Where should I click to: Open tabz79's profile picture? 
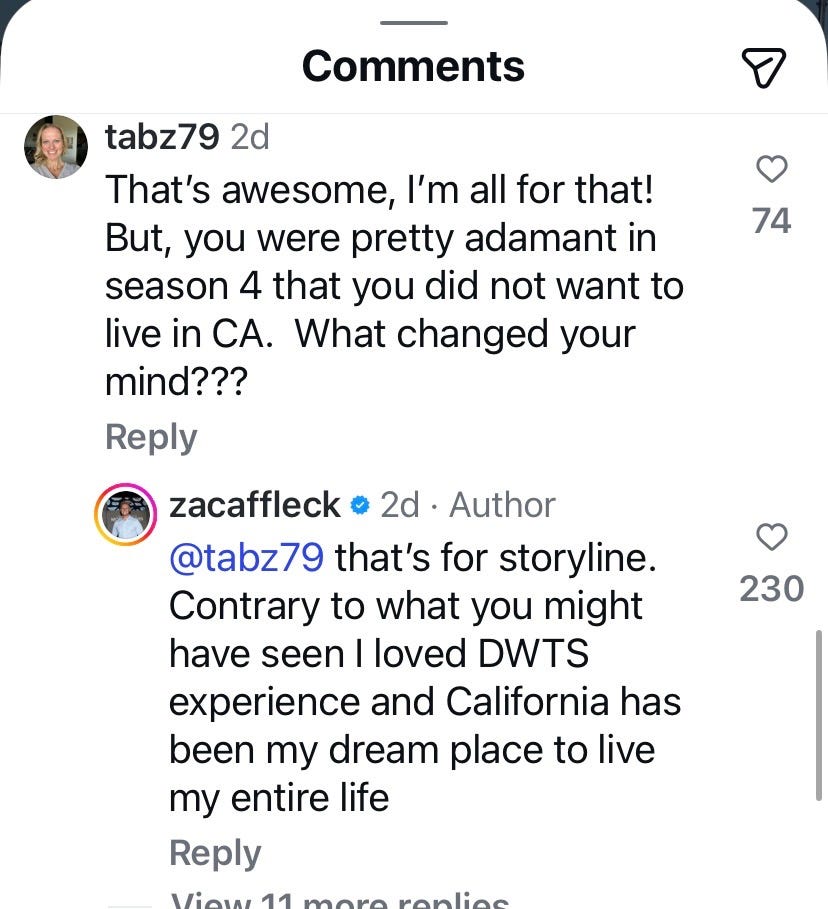coord(56,146)
